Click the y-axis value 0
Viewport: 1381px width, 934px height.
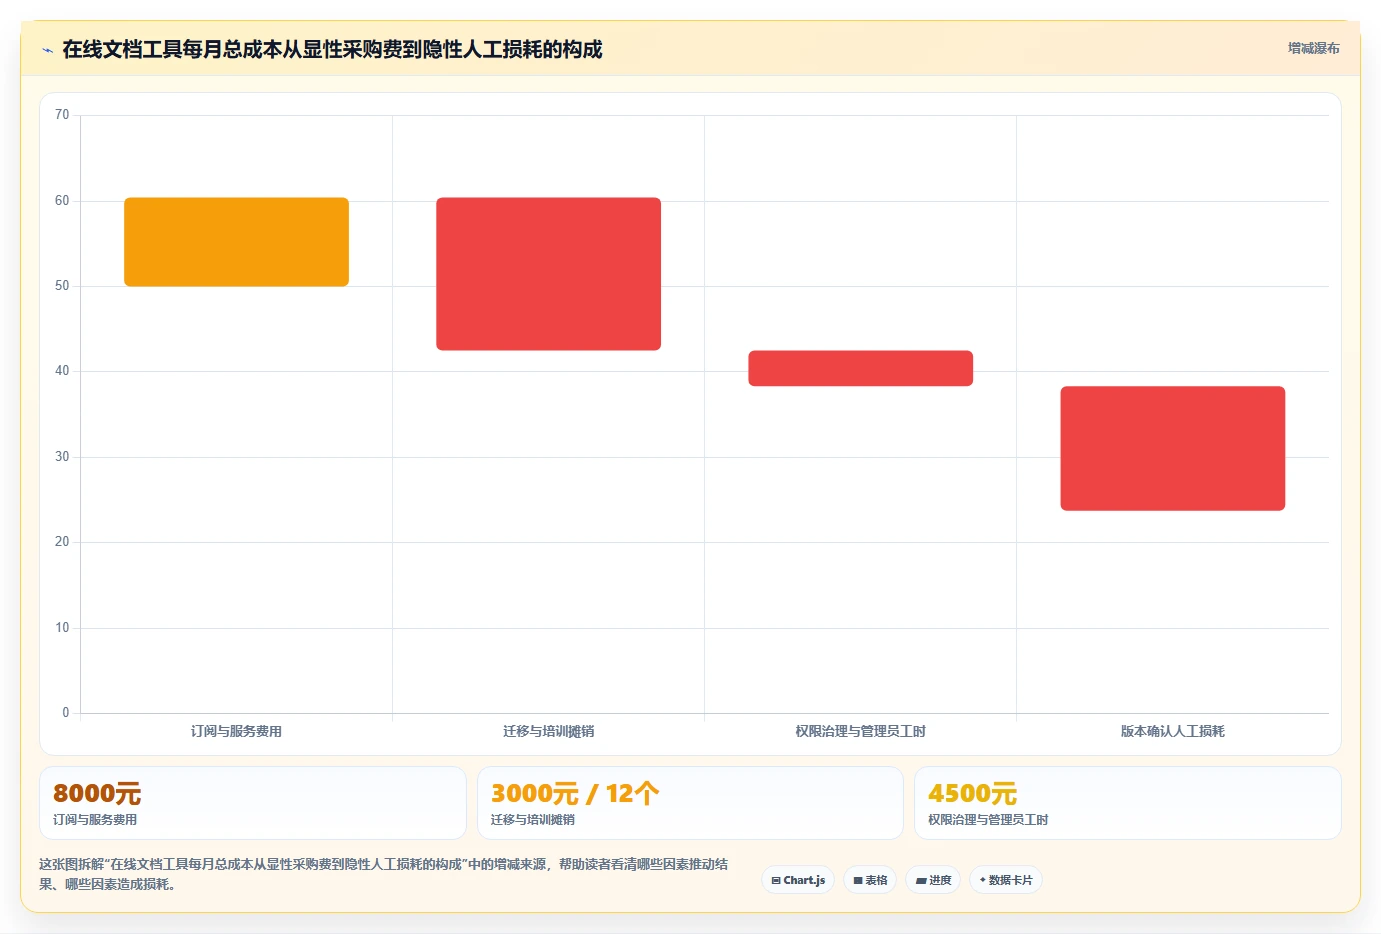point(66,713)
